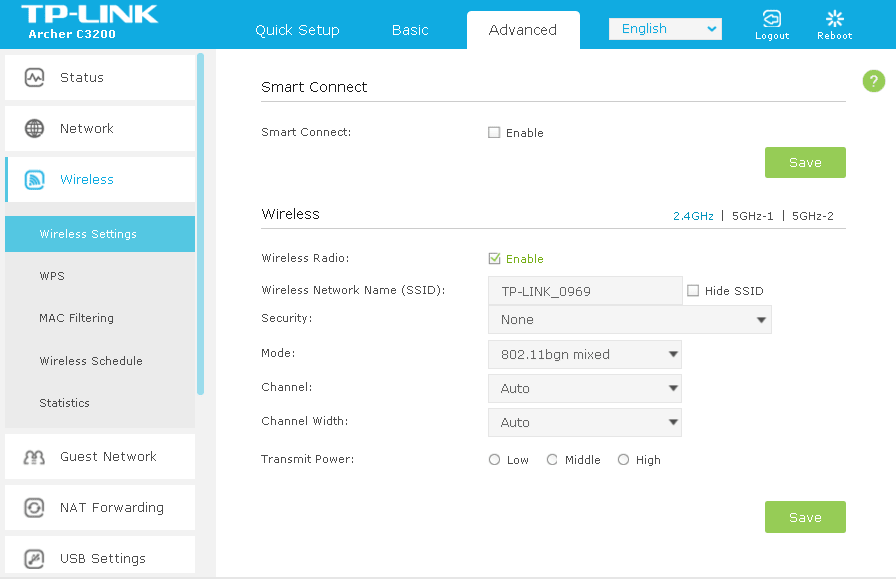Switch to the Quick Setup tab
Image resolution: width=896 pixels, height=579 pixels.
pos(297,30)
